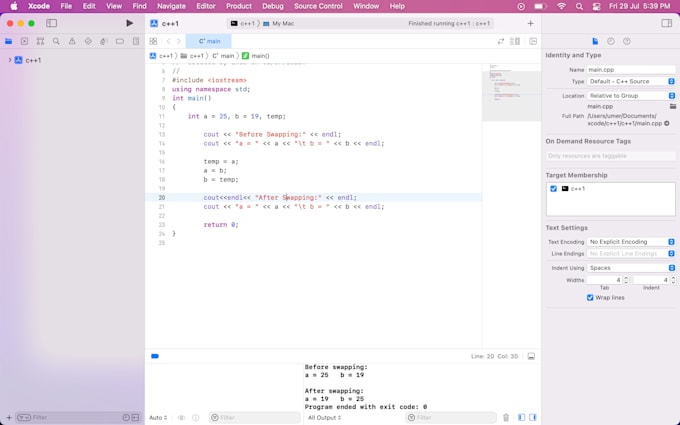Toggle the variables view pane
This screenshot has width=680, height=425.
[x=522, y=418]
